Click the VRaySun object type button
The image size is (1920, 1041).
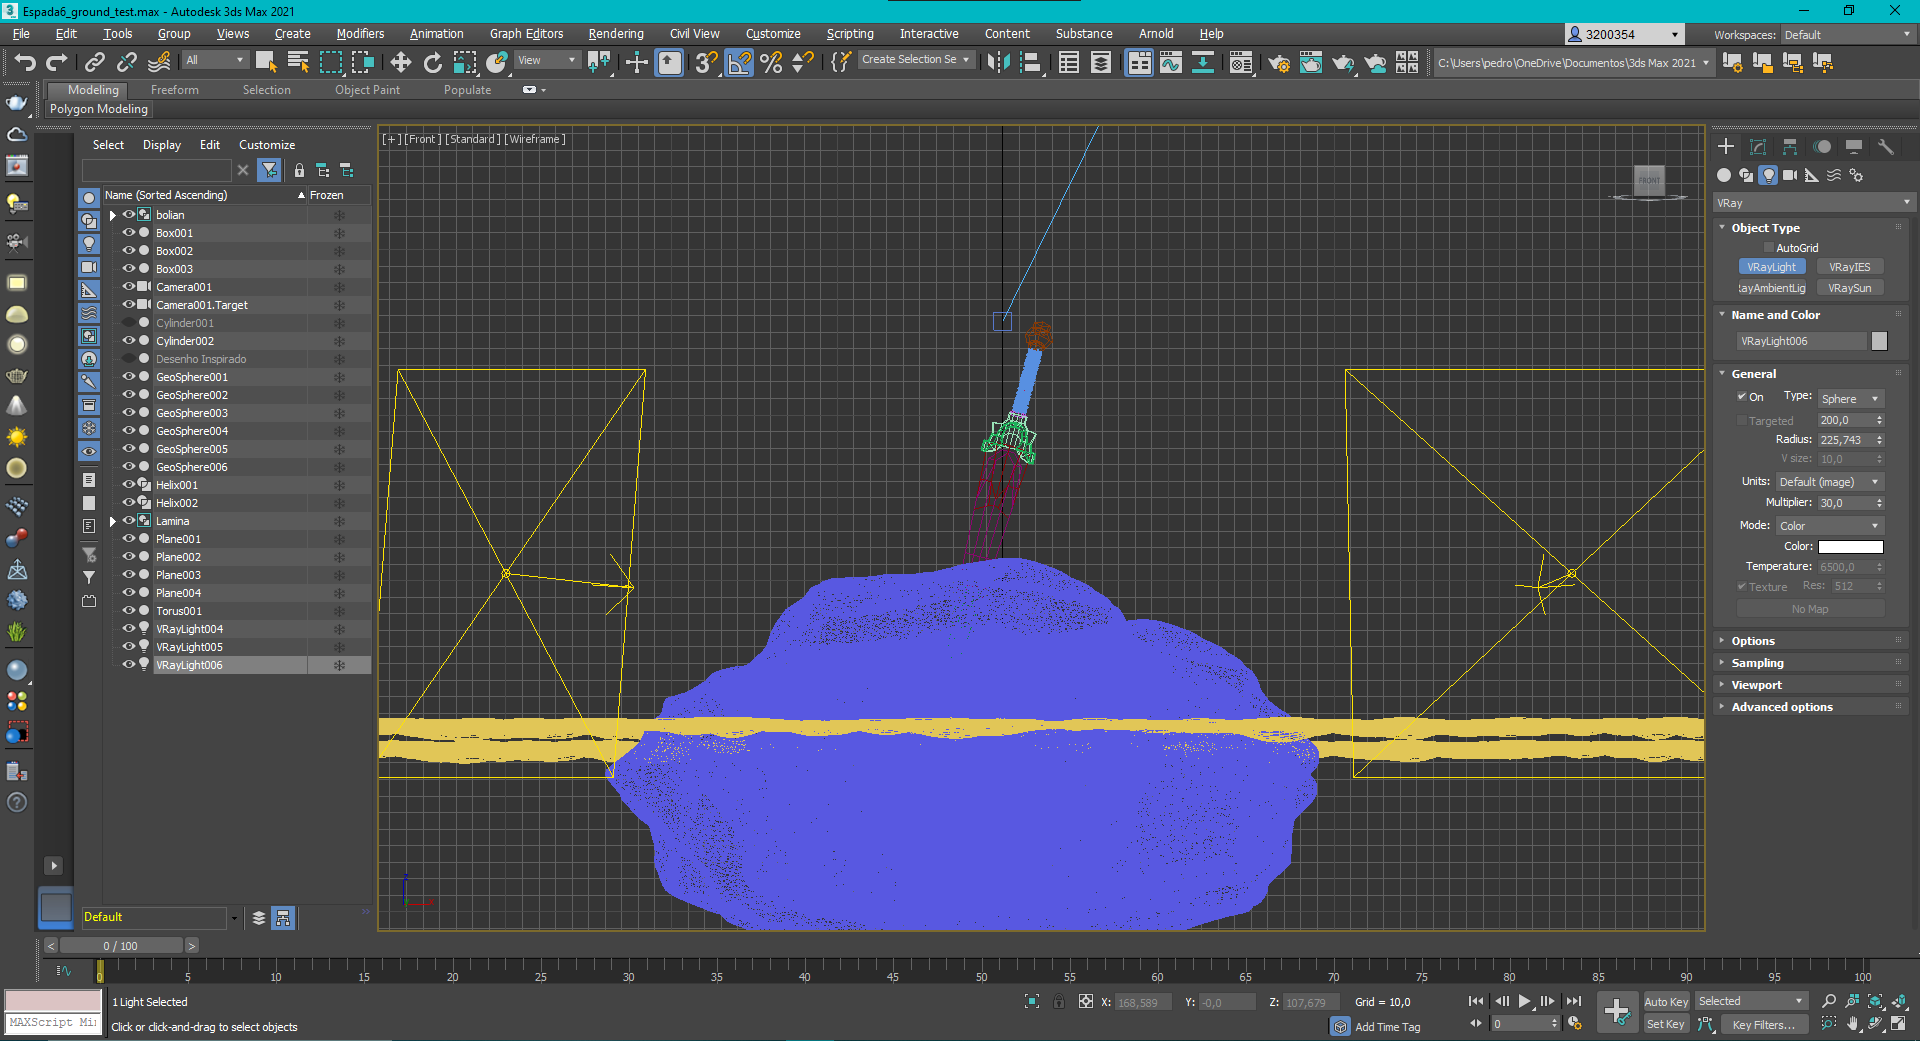coord(1849,288)
